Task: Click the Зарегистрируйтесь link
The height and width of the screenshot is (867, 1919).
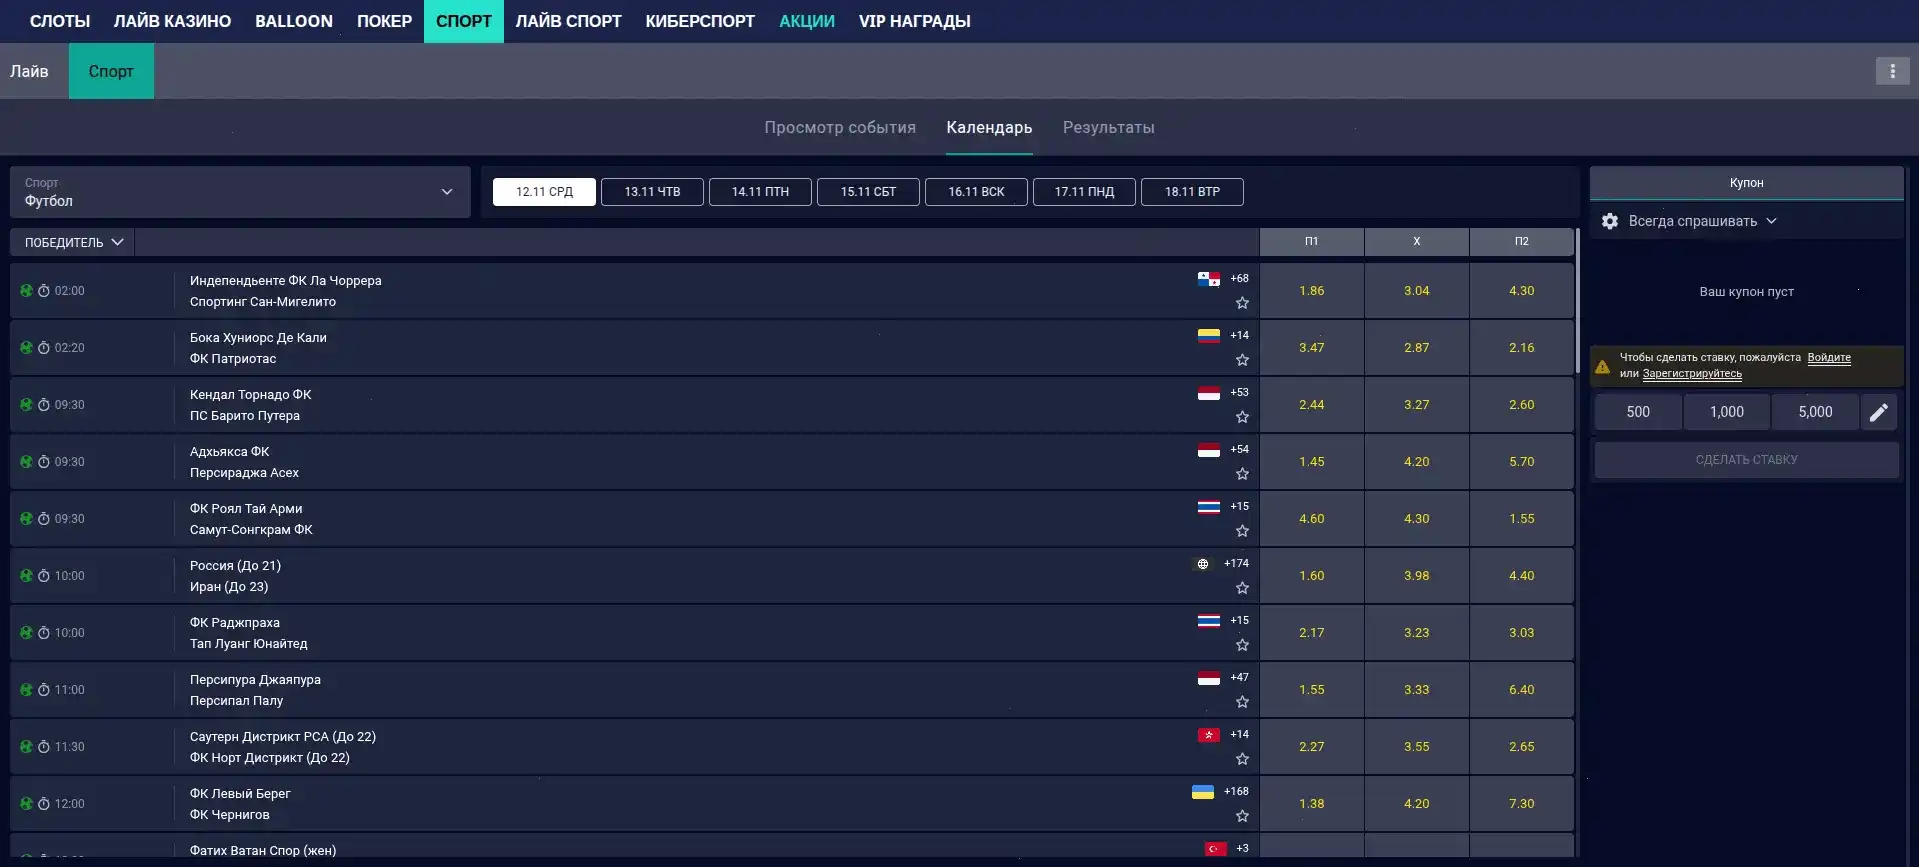Action: tap(1692, 374)
